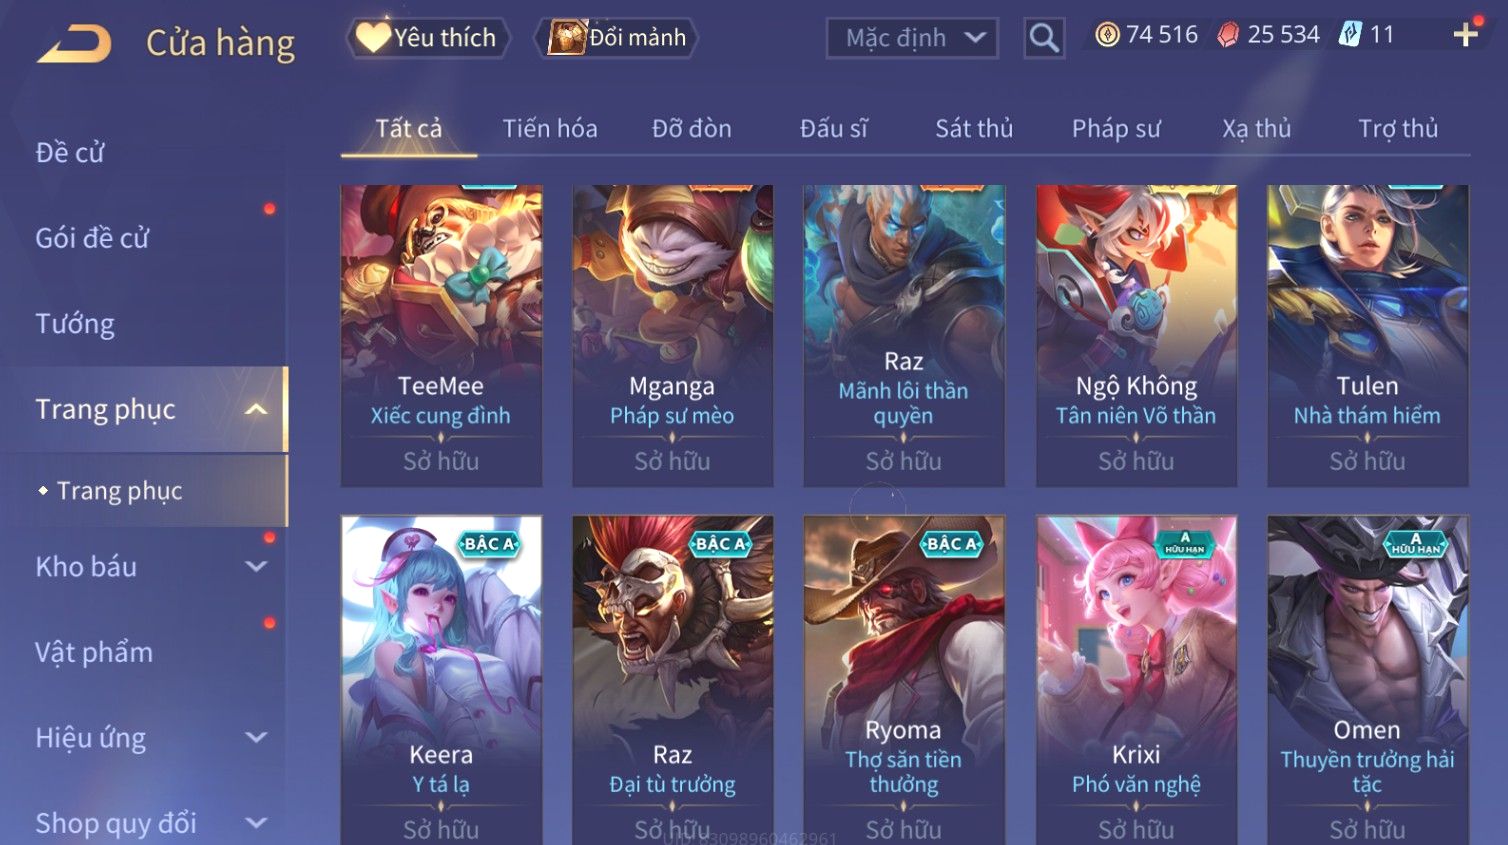This screenshot has width=1508, height=845.
Task: Tap the golden back arrow icon
Action: (x=74, y=44)
